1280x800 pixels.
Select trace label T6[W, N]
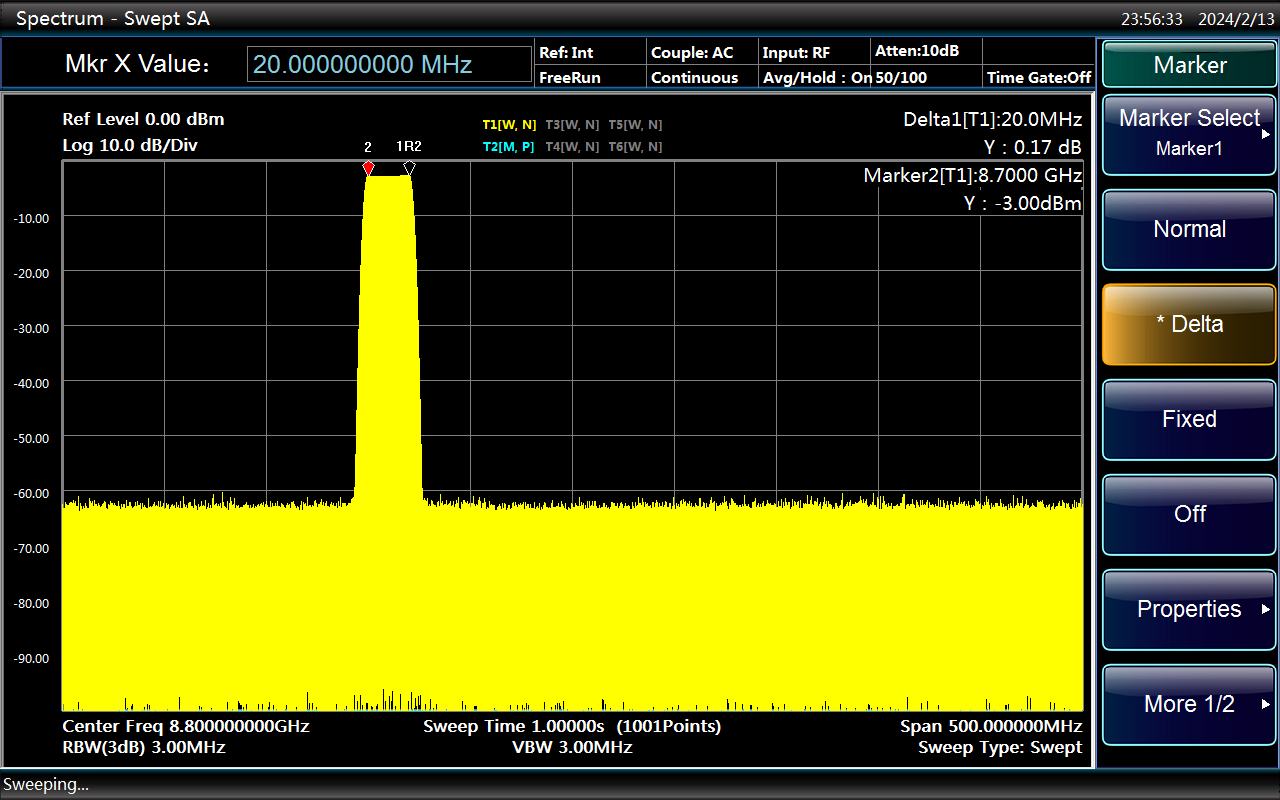(635, 147)
